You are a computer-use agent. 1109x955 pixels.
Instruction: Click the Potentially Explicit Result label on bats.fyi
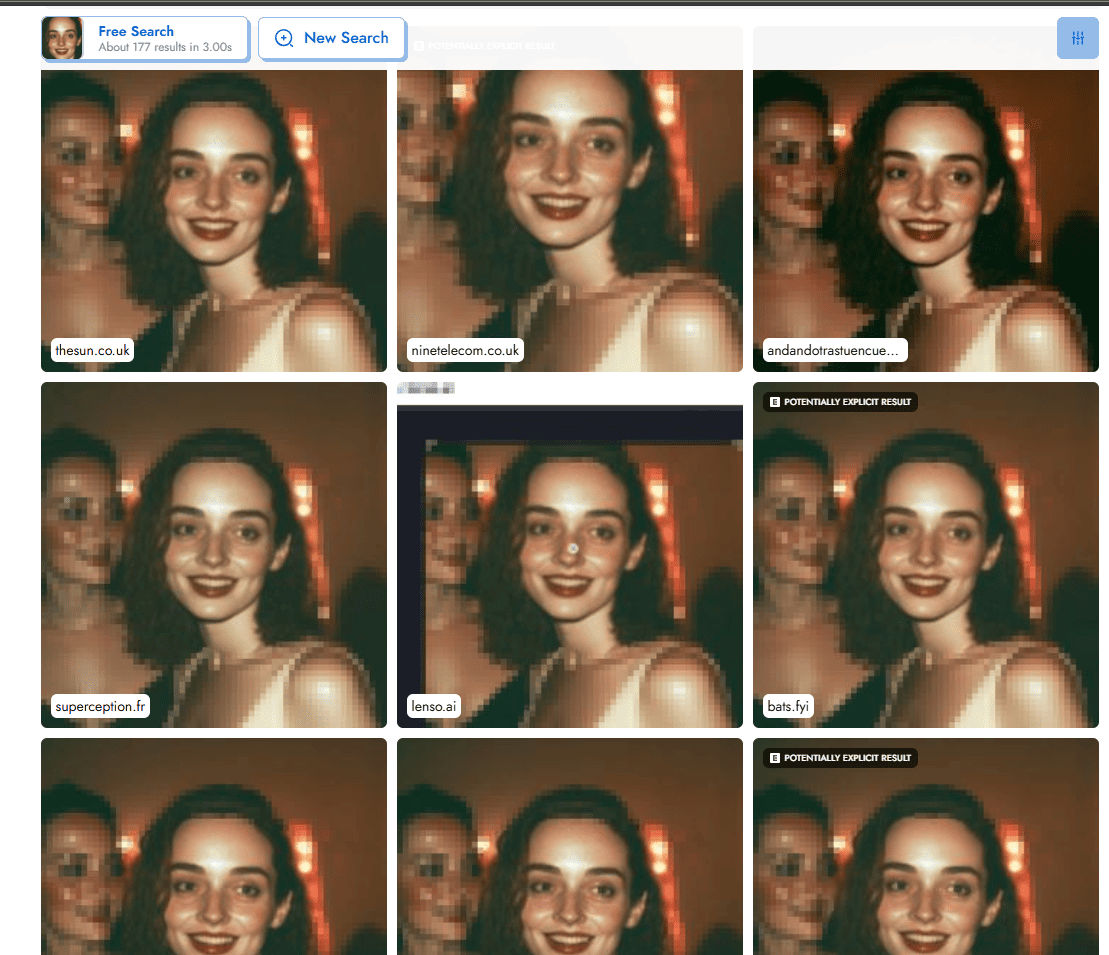[847, 402]
